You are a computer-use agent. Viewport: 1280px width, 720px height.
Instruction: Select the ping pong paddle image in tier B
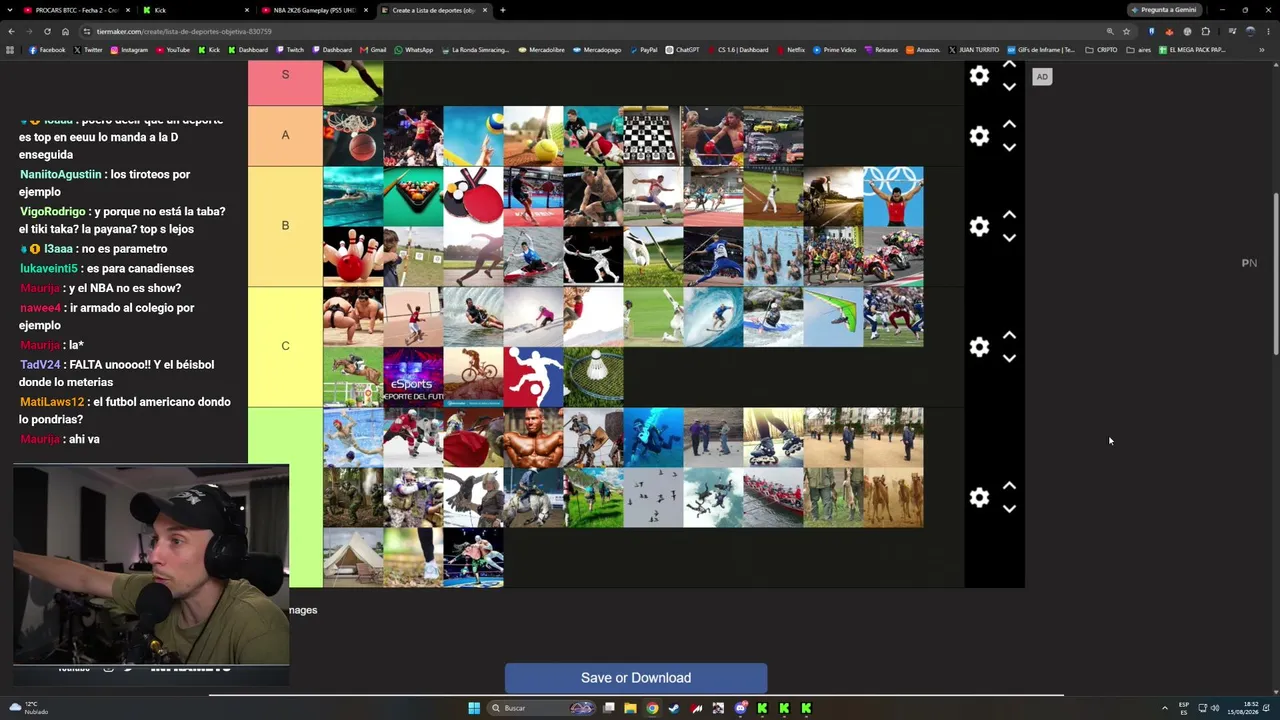pos(473,196)
